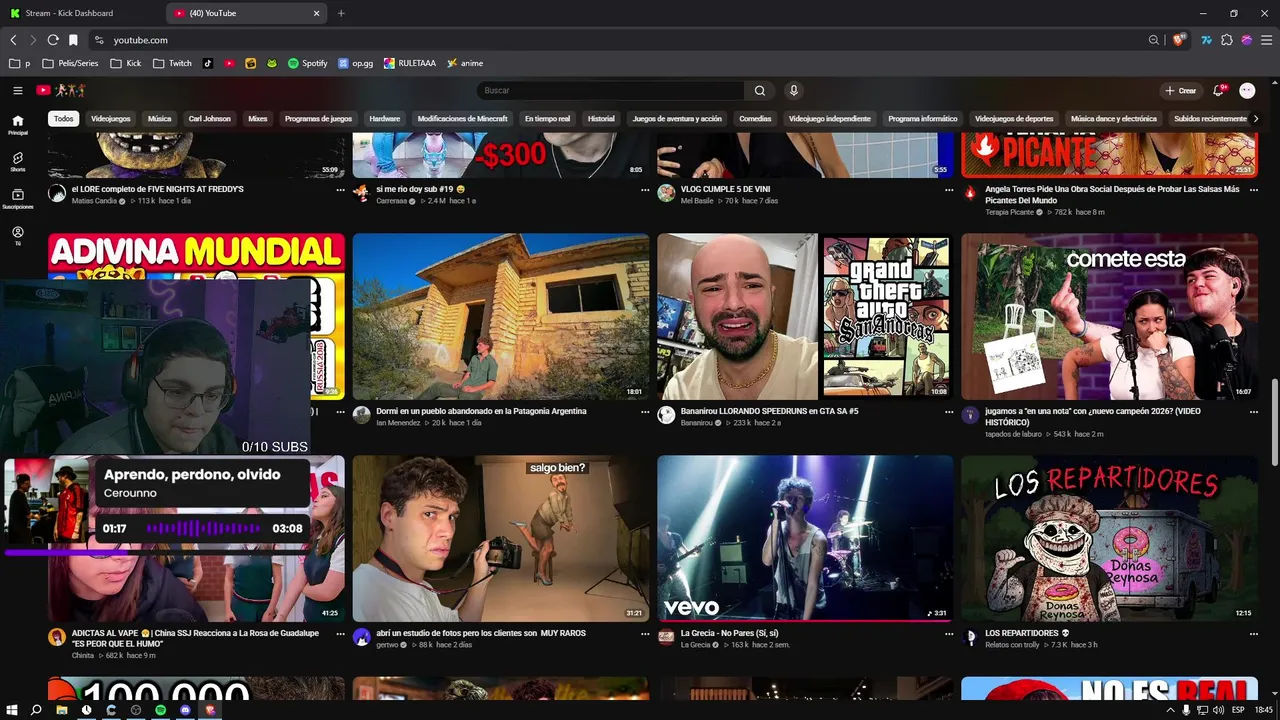Show more category chips with right arrow

[x=1256, y=118]
